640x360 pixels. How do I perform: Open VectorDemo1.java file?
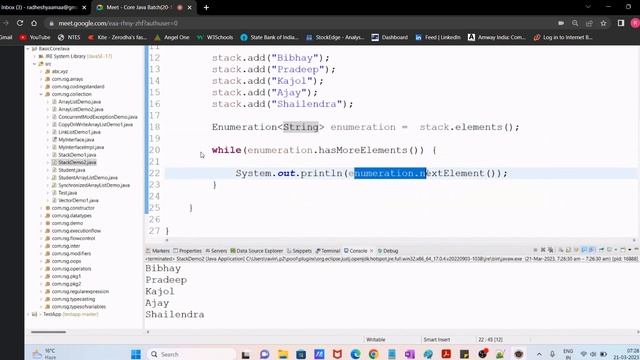78,200
